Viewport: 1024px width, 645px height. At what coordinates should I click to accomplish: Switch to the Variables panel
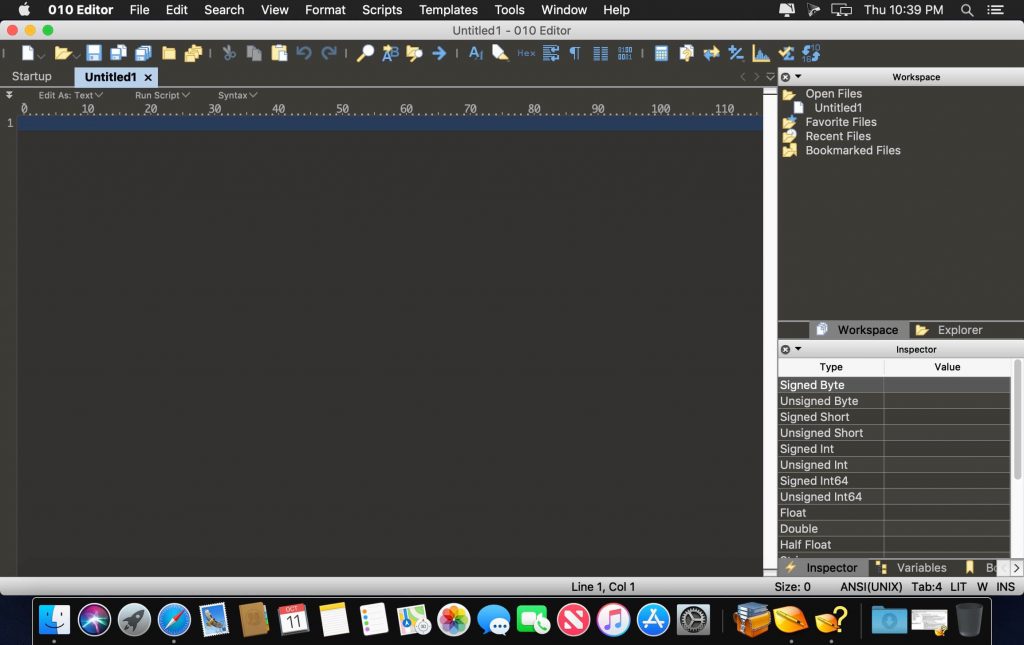click(x=919, y=567)
